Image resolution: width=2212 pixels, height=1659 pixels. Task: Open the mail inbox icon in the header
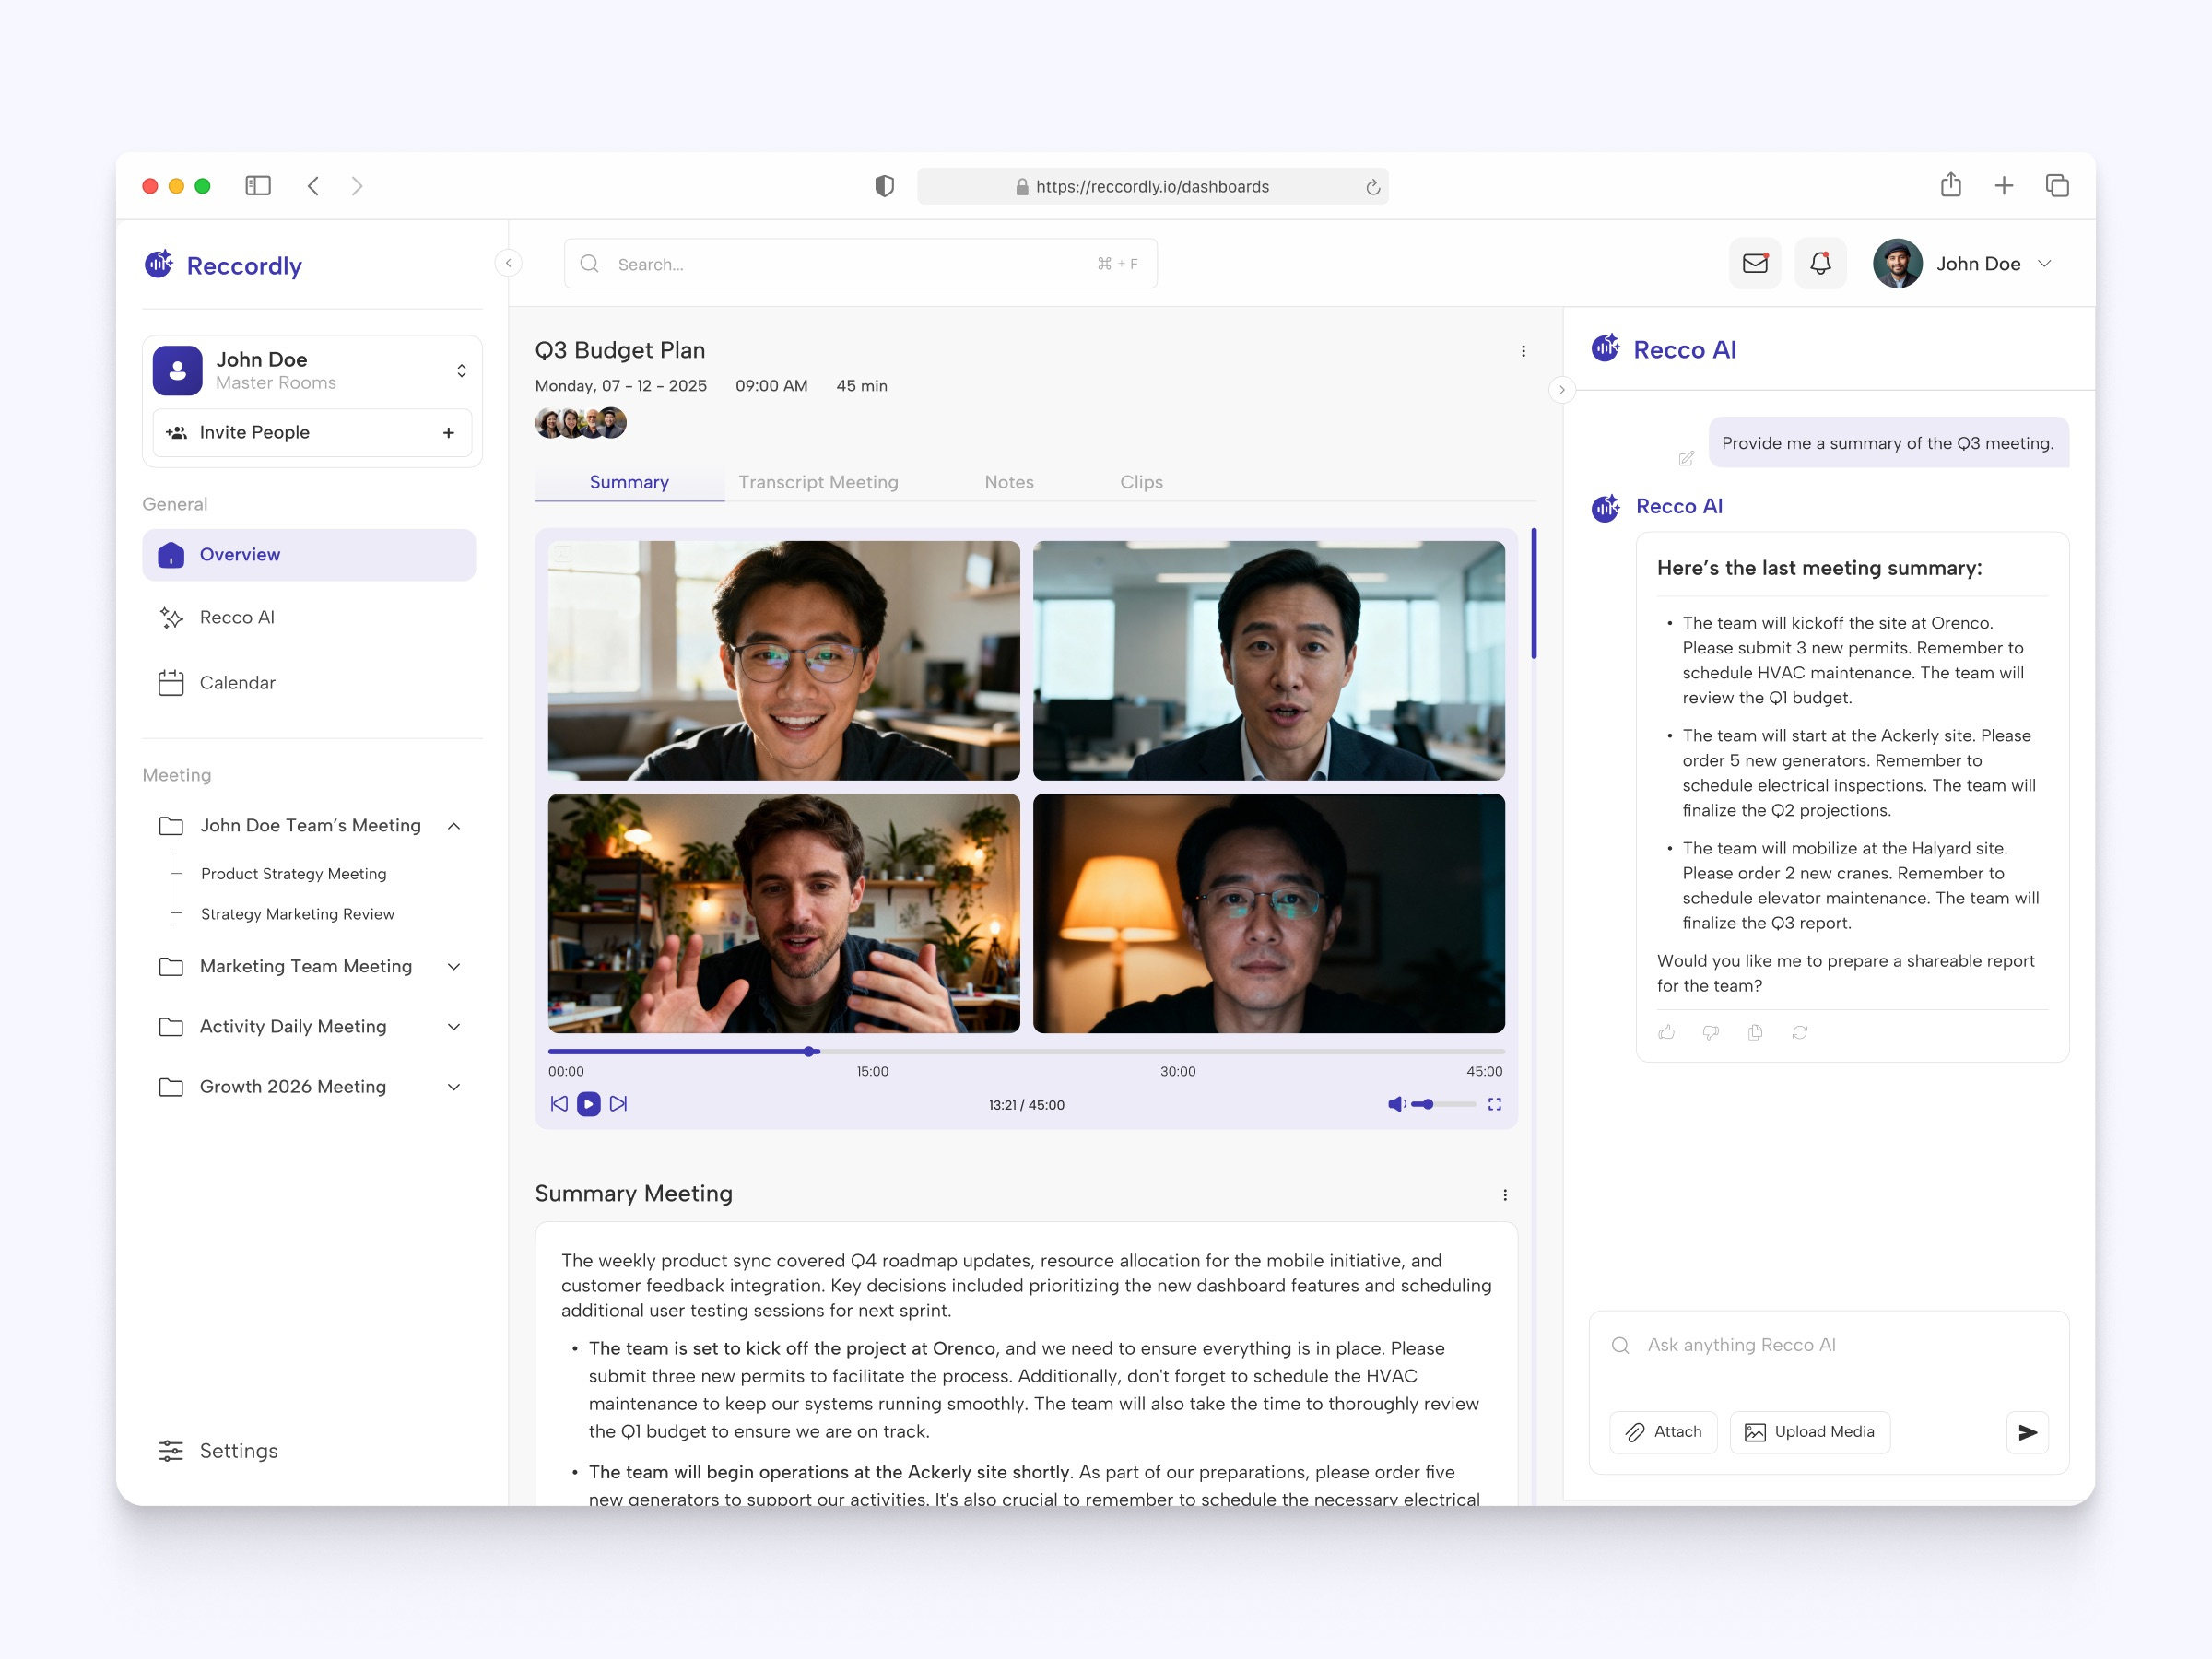1754,263
